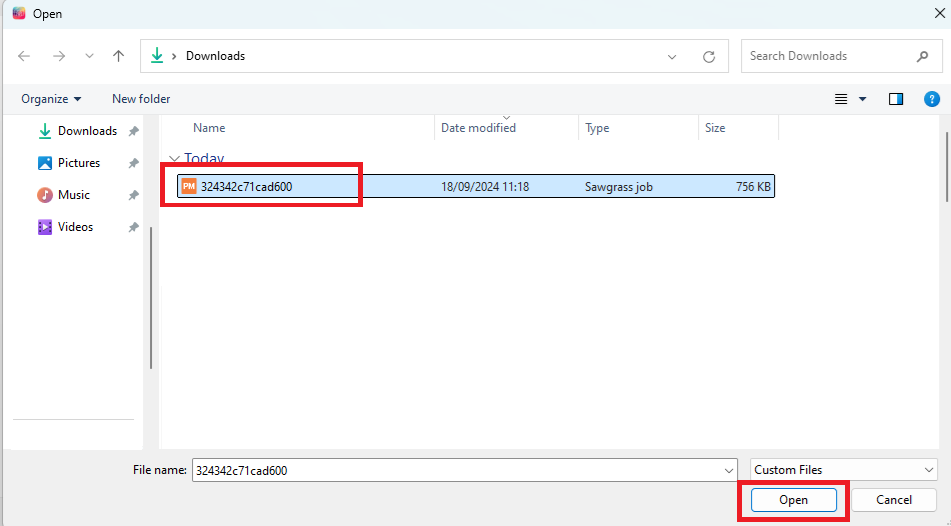This screenshot has height=526, width=951.
Task: Collapse the Today group
Action: pyautogui.click(x=174, y=159)
